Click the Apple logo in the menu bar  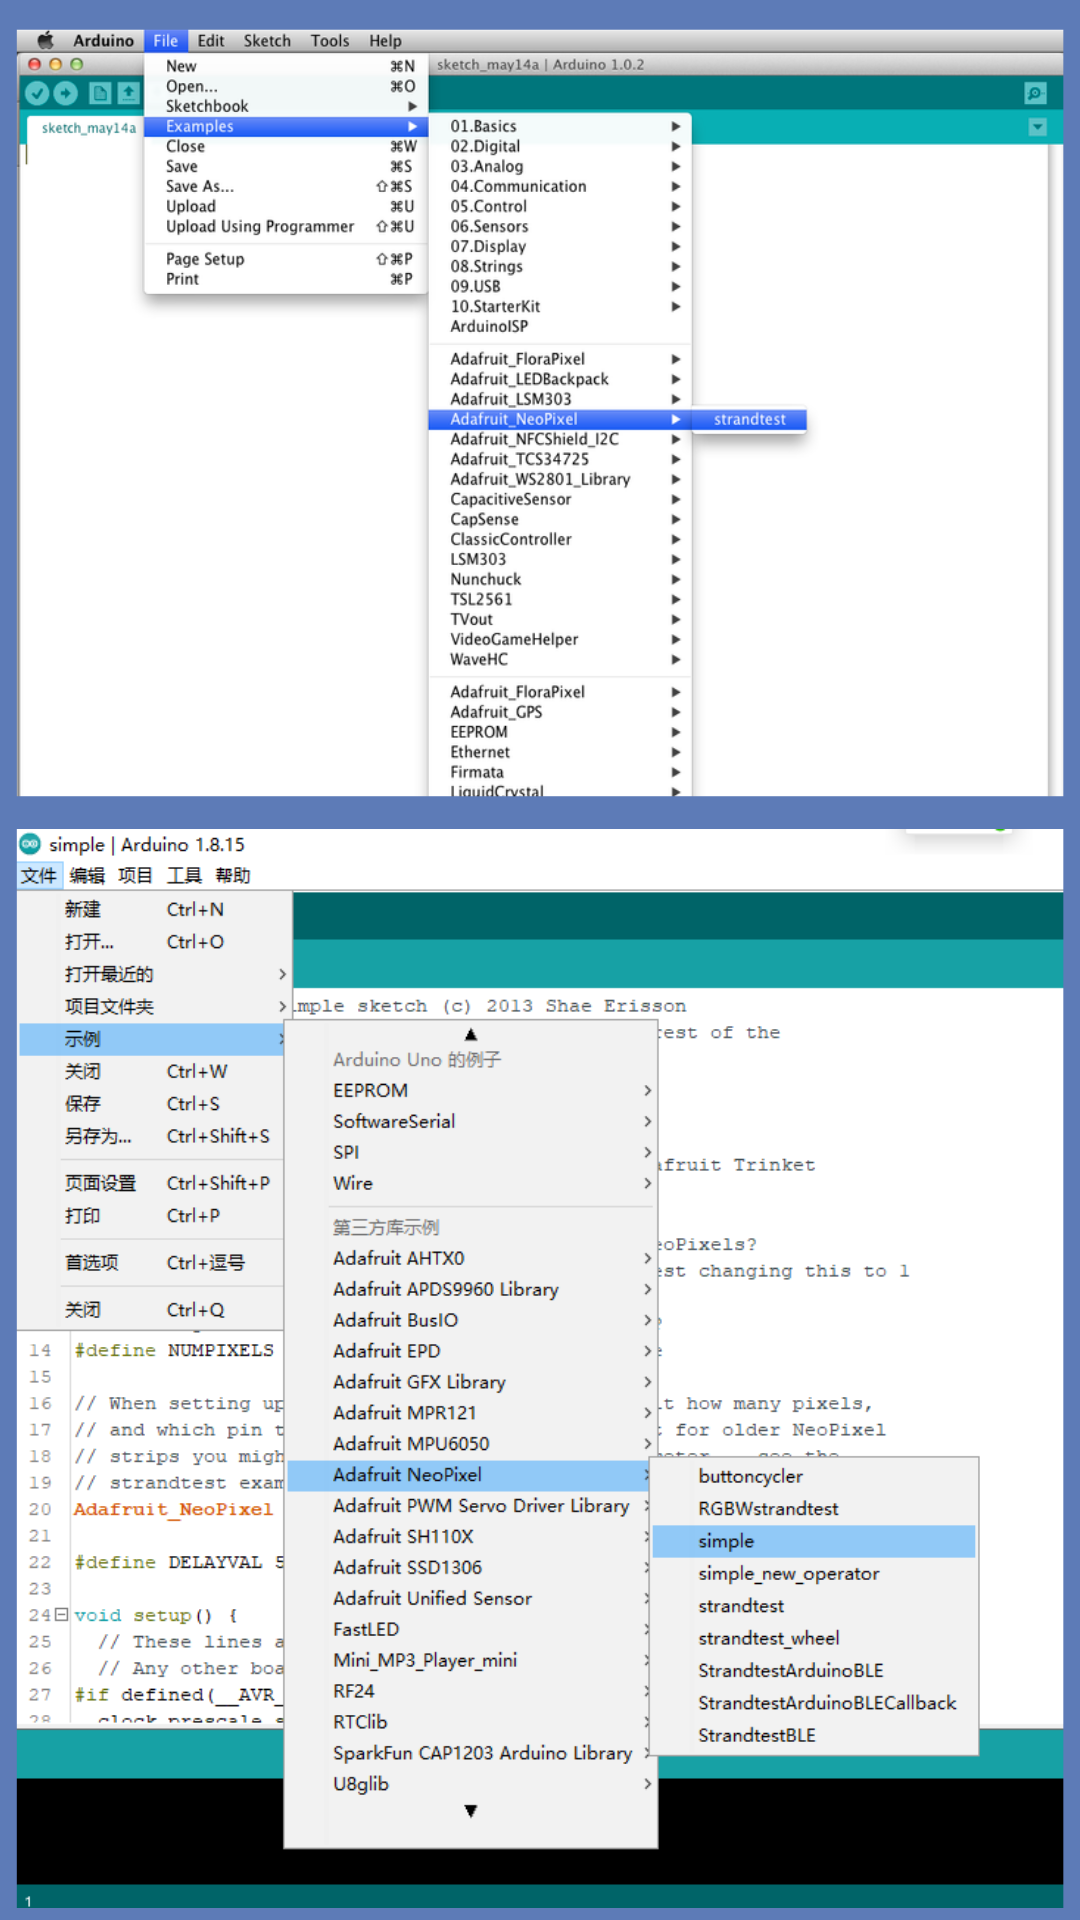[x=45, y=40]
